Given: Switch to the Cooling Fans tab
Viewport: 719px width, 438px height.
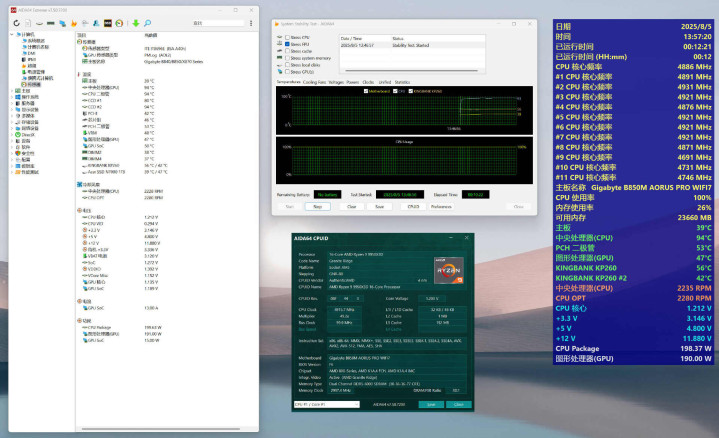Looking at the screenshot, I should (x=314, y=82).
